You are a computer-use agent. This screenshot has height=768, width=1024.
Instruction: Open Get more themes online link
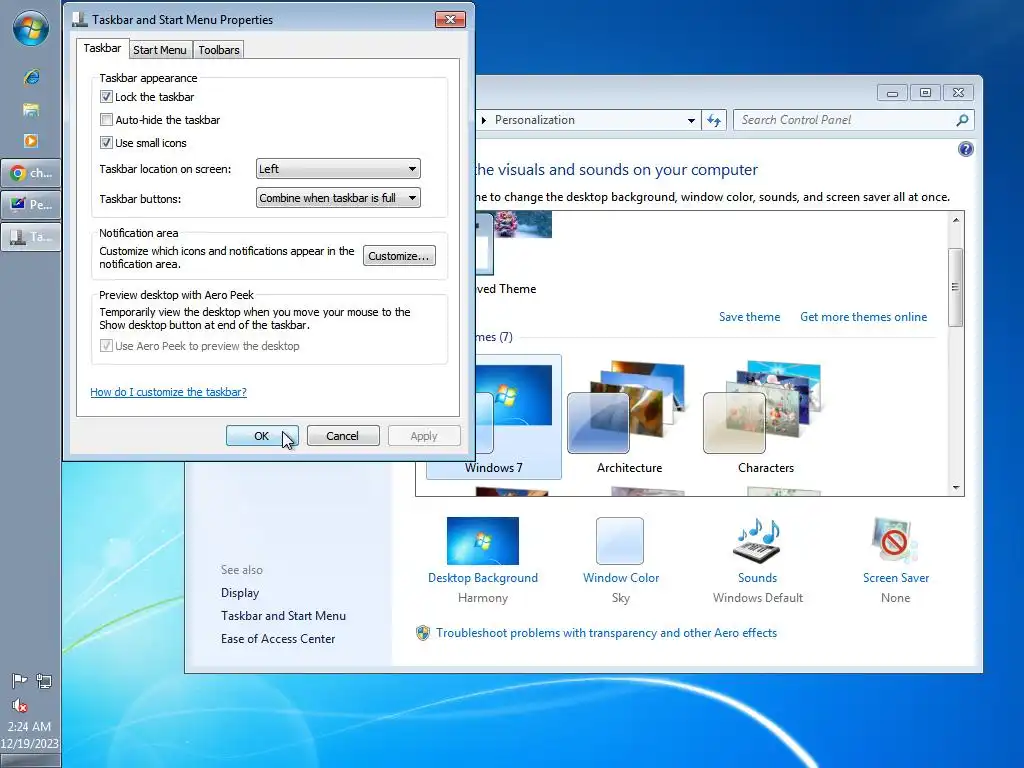pos(863,317)
